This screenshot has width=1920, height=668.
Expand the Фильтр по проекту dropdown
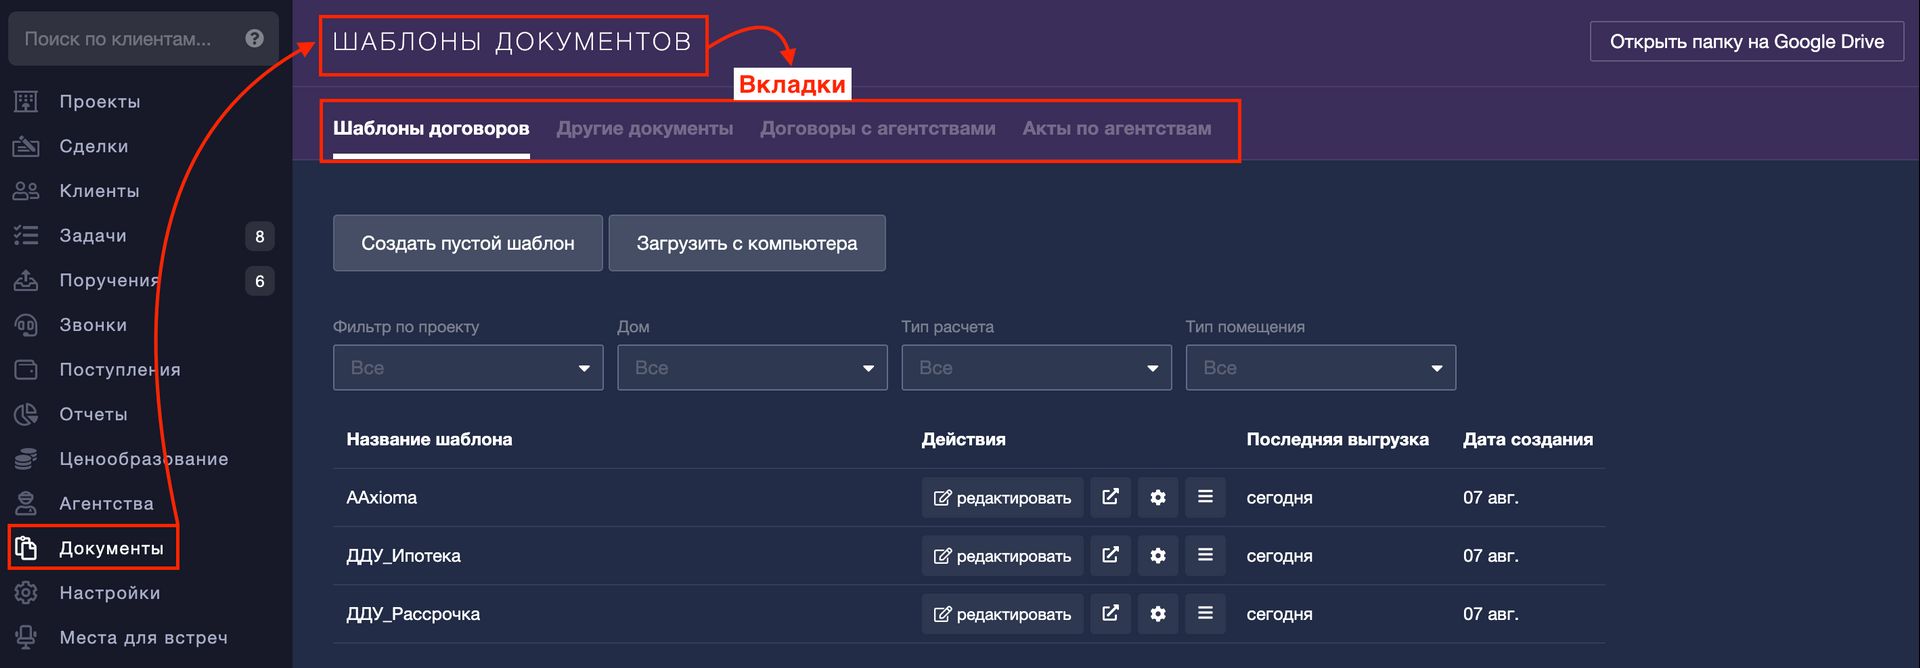(467, 368)
